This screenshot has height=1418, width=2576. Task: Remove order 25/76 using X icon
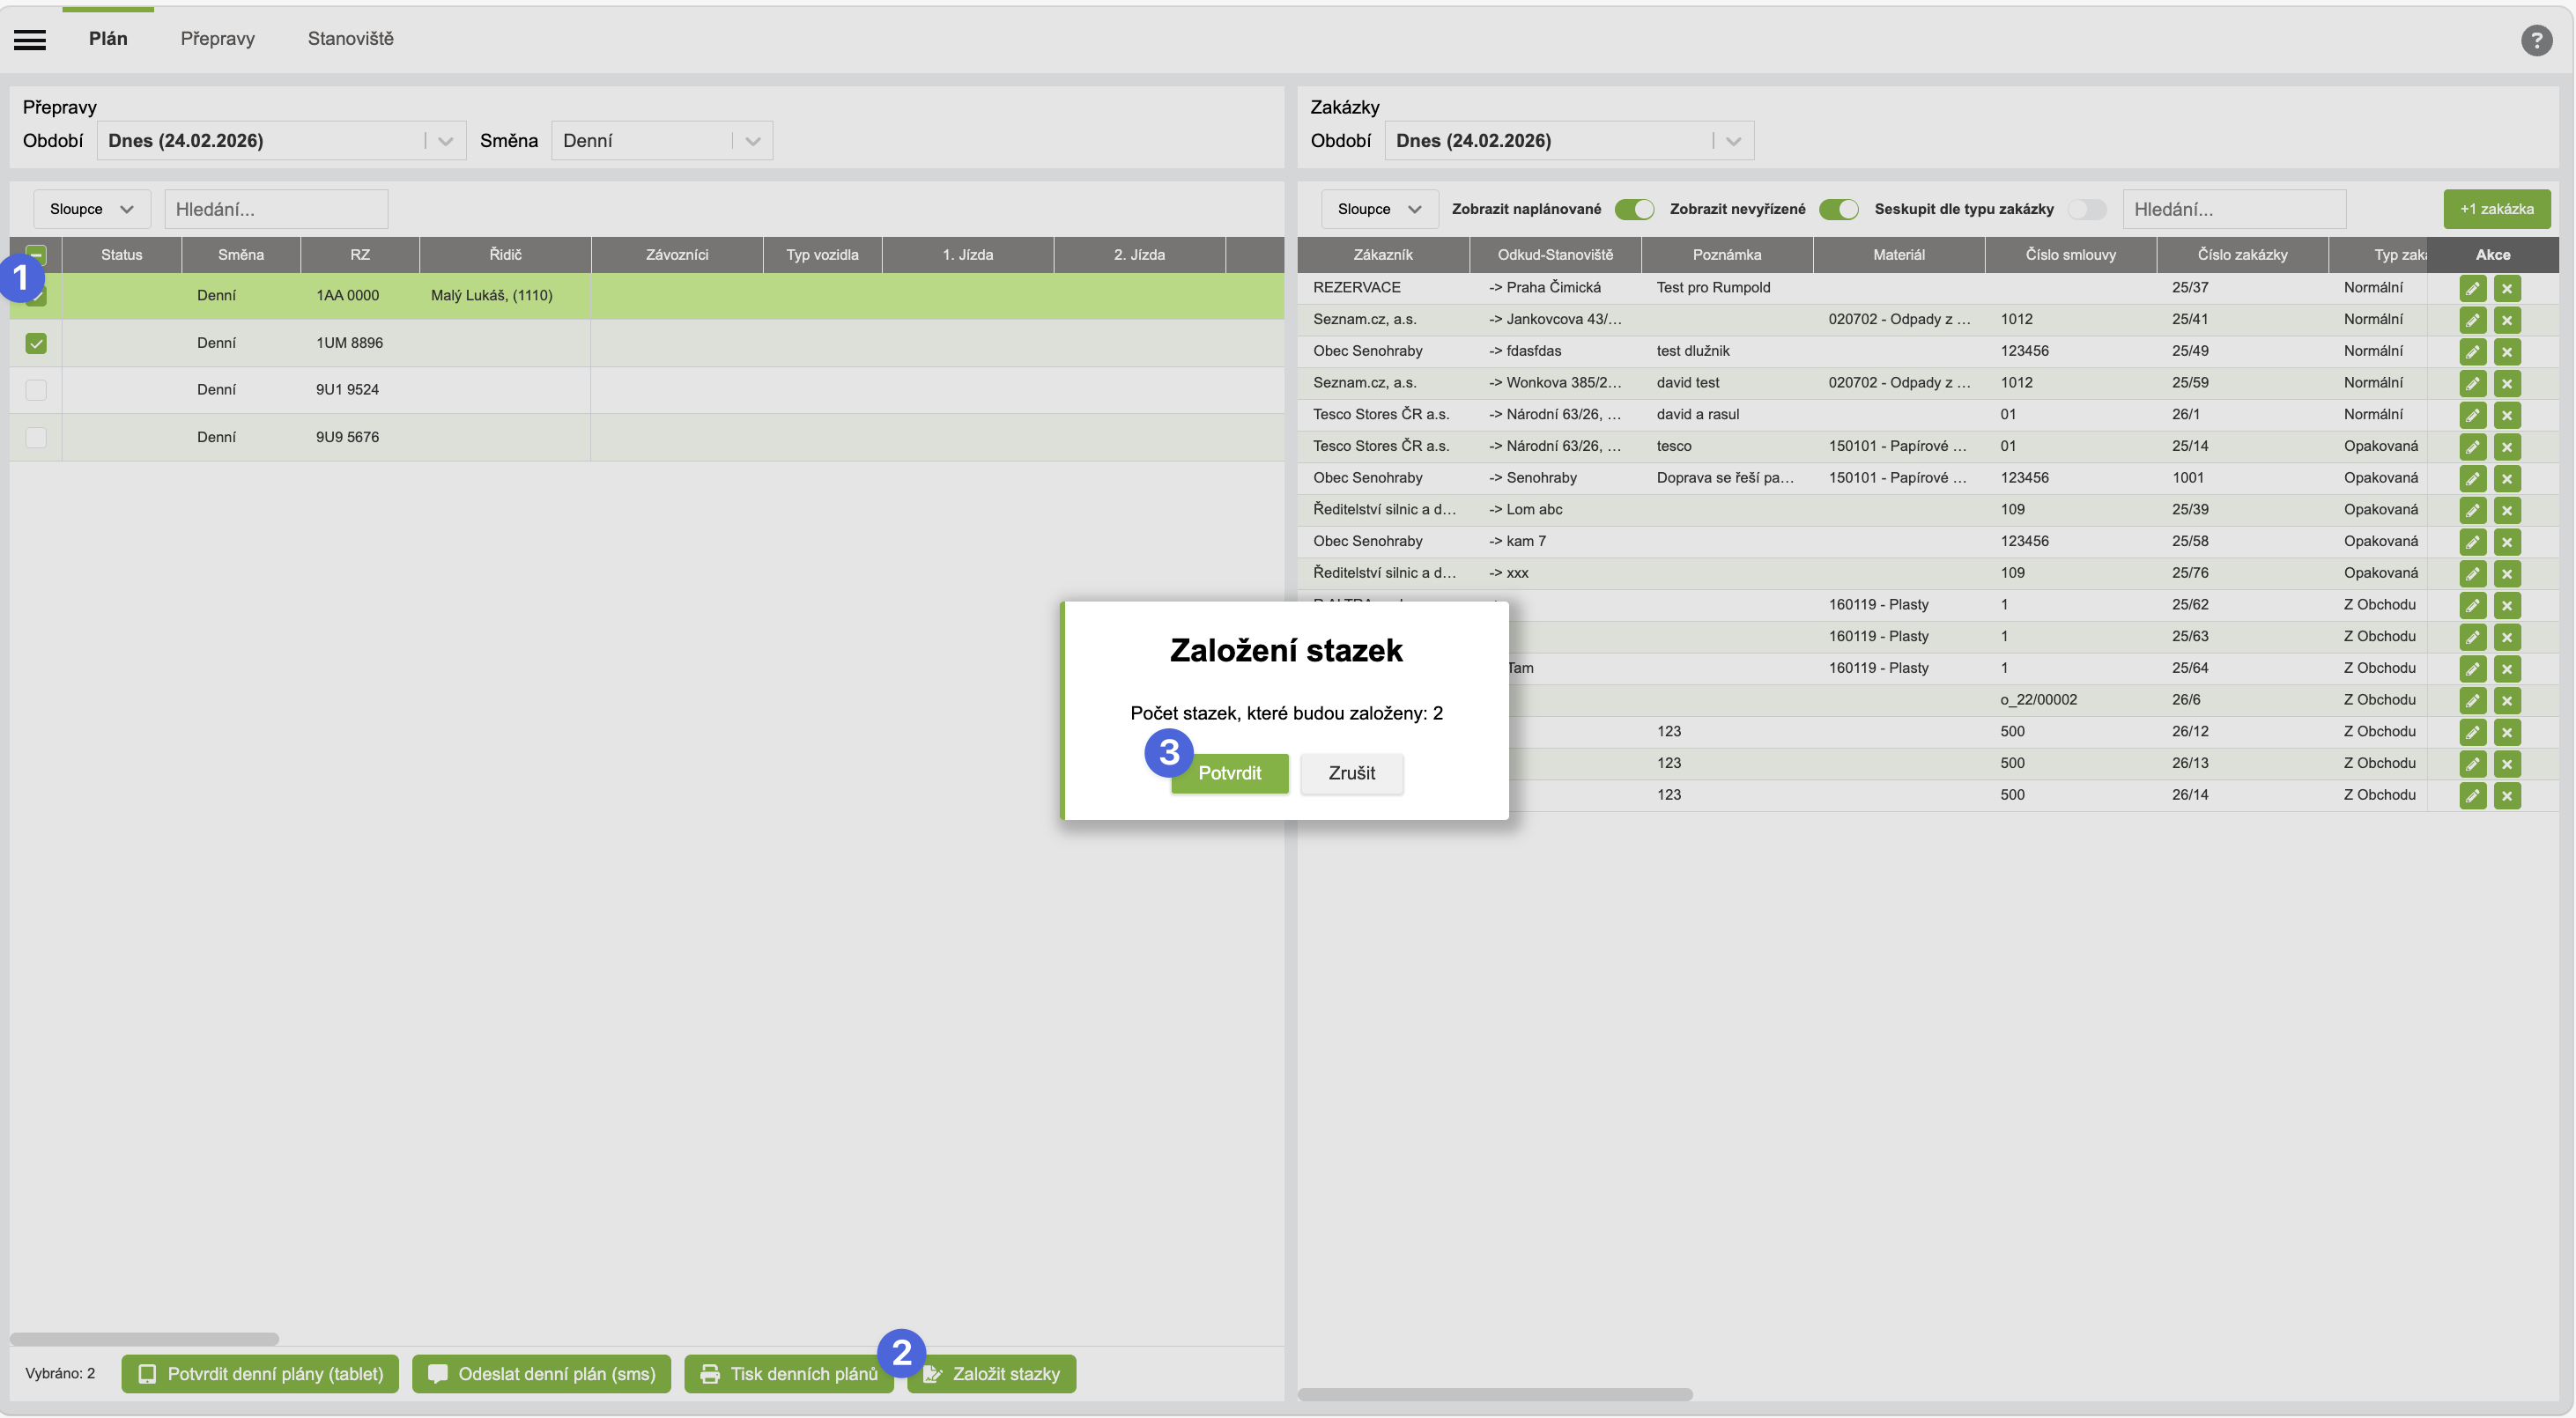pyautogui.click(x=2506, y=574)
